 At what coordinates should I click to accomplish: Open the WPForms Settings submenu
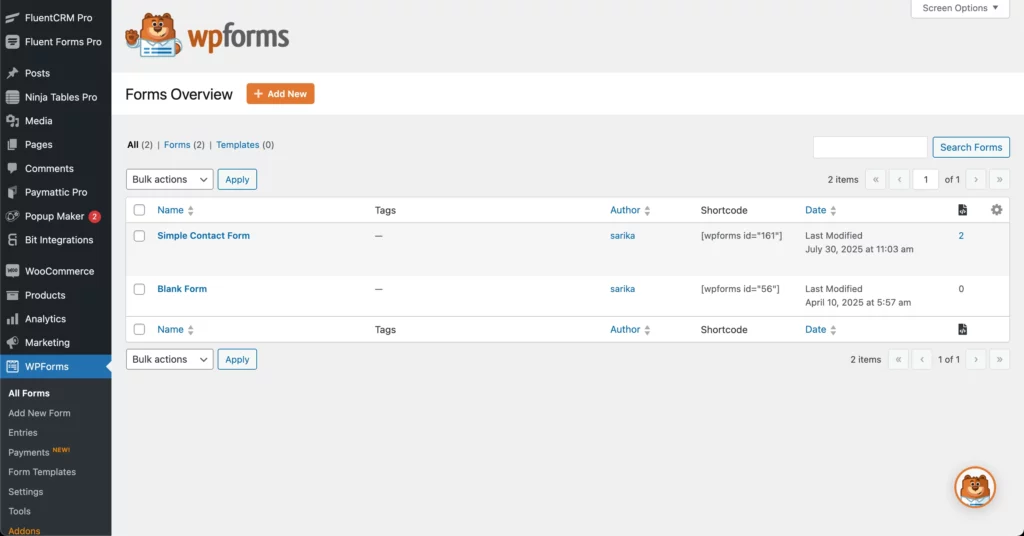click(x=25, y=492)
